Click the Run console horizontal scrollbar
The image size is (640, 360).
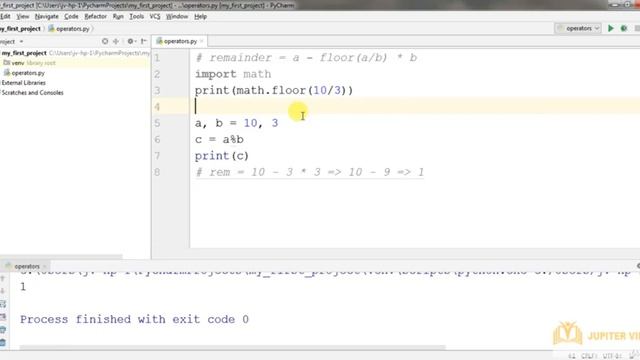(x=233, y=348)
